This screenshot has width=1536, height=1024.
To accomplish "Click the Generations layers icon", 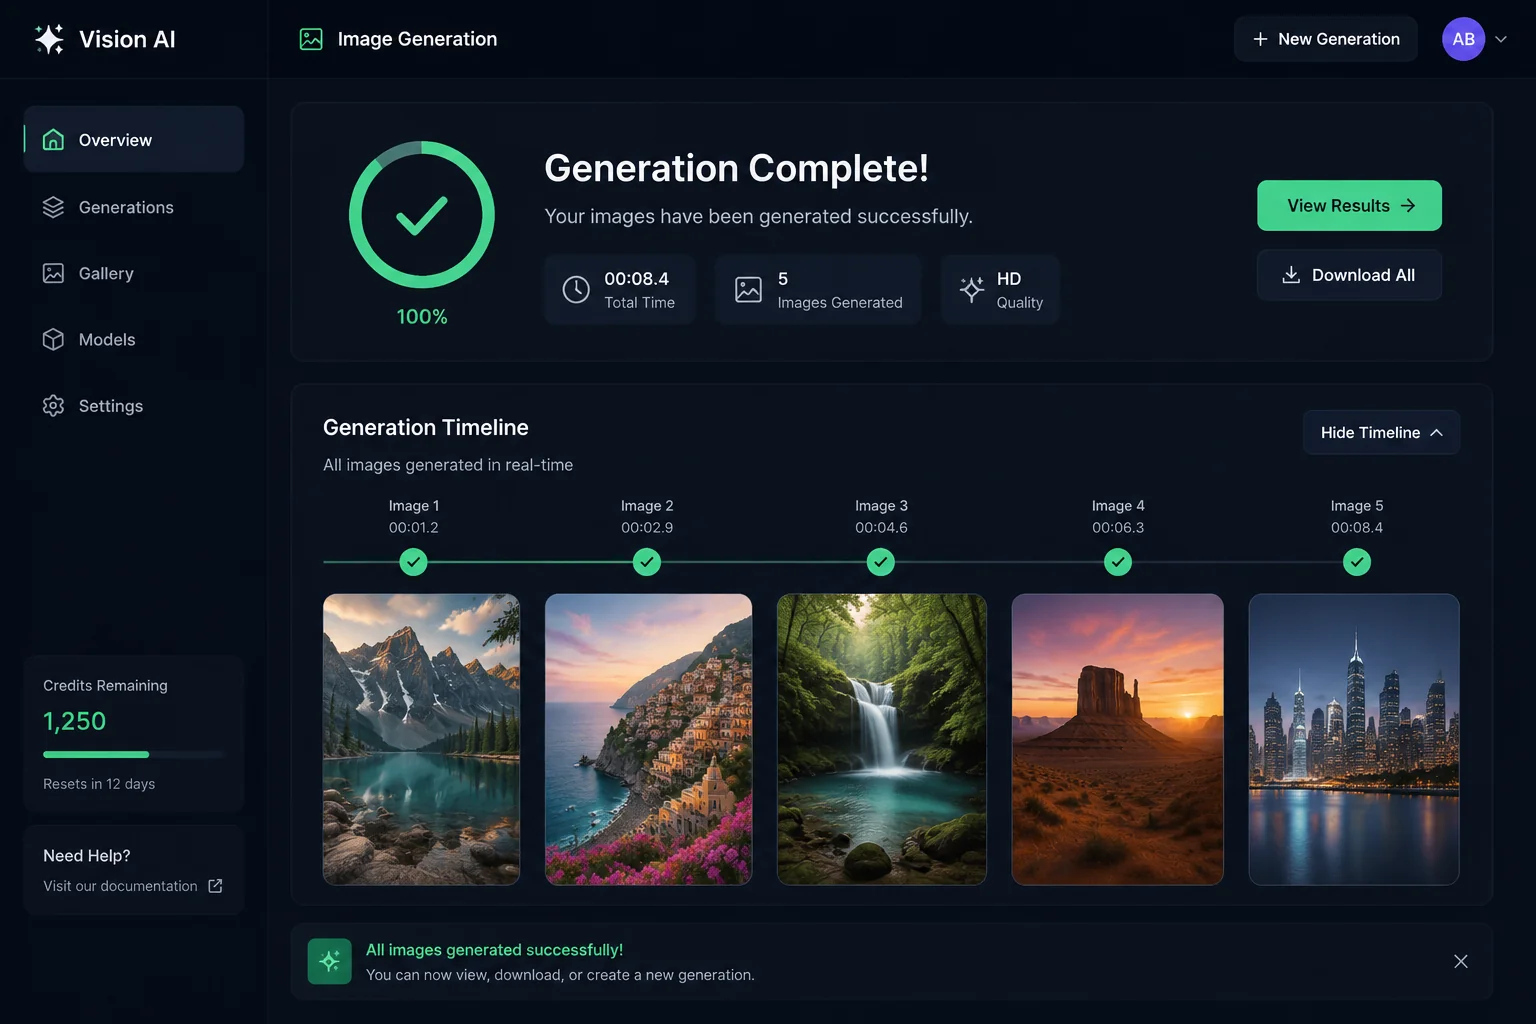I will point(53,207).
